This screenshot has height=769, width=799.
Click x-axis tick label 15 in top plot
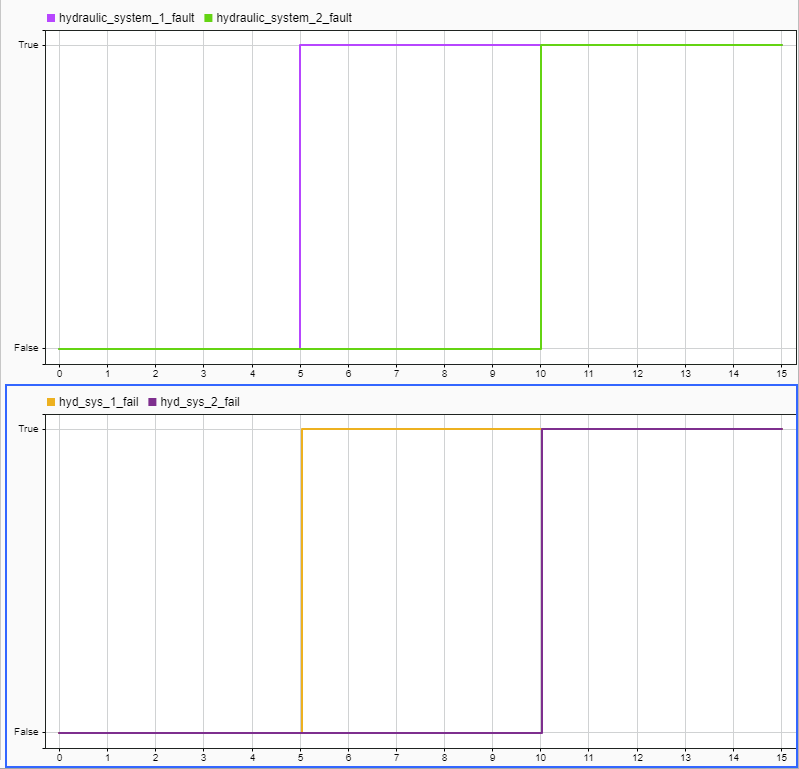(x=782, y=374)
